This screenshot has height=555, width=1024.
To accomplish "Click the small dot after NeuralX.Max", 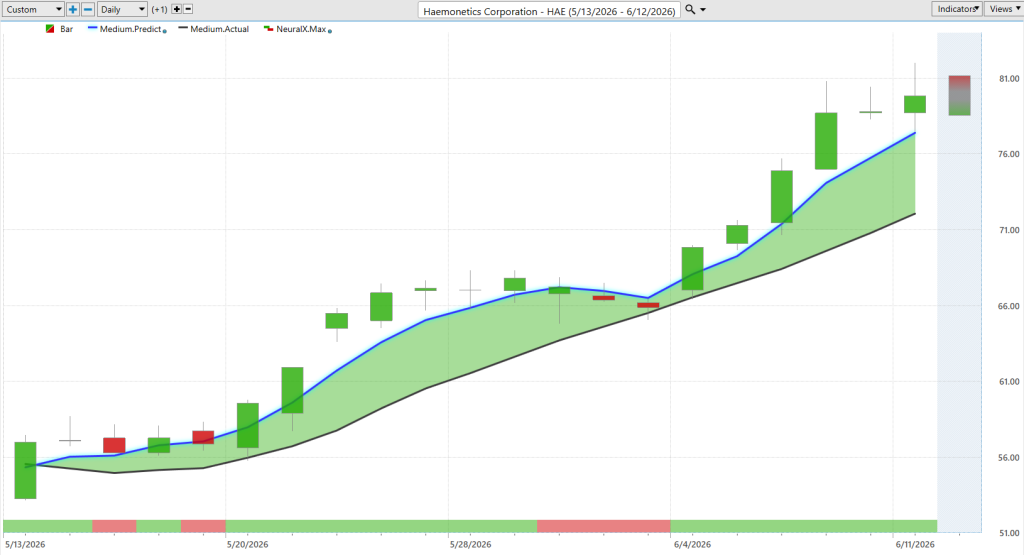I will point(330,31).
